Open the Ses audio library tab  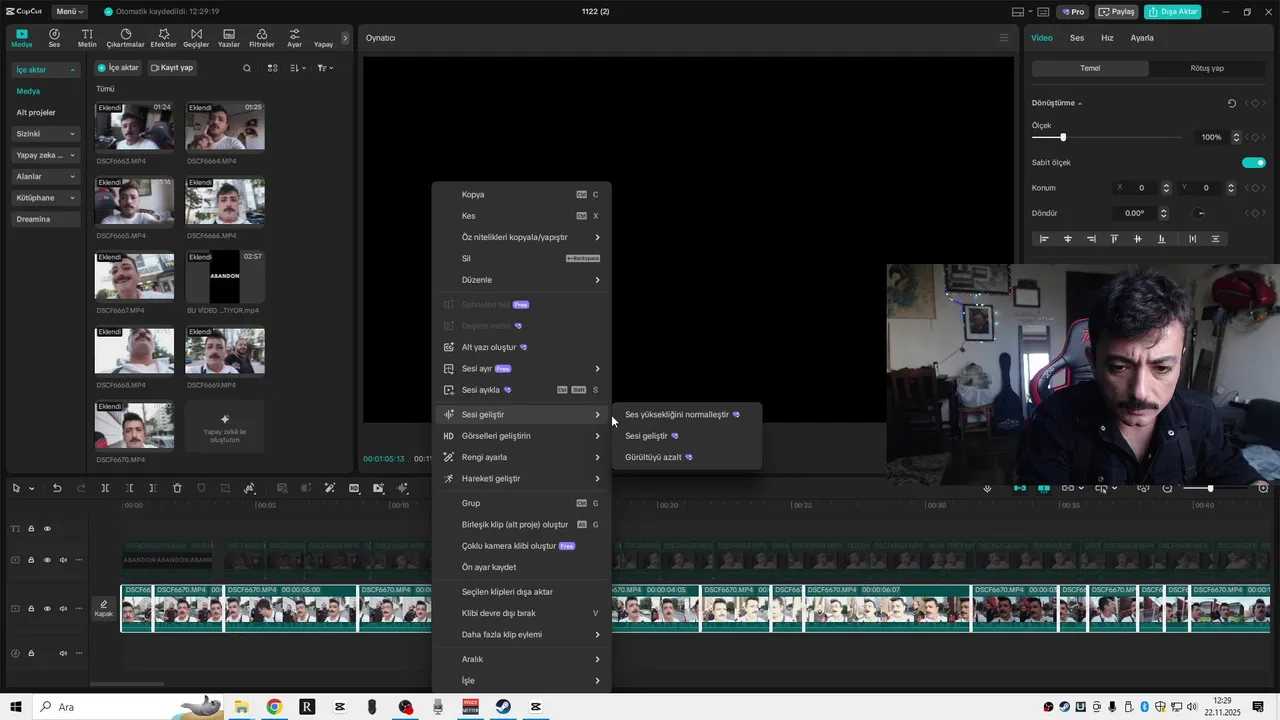[54, 38]
